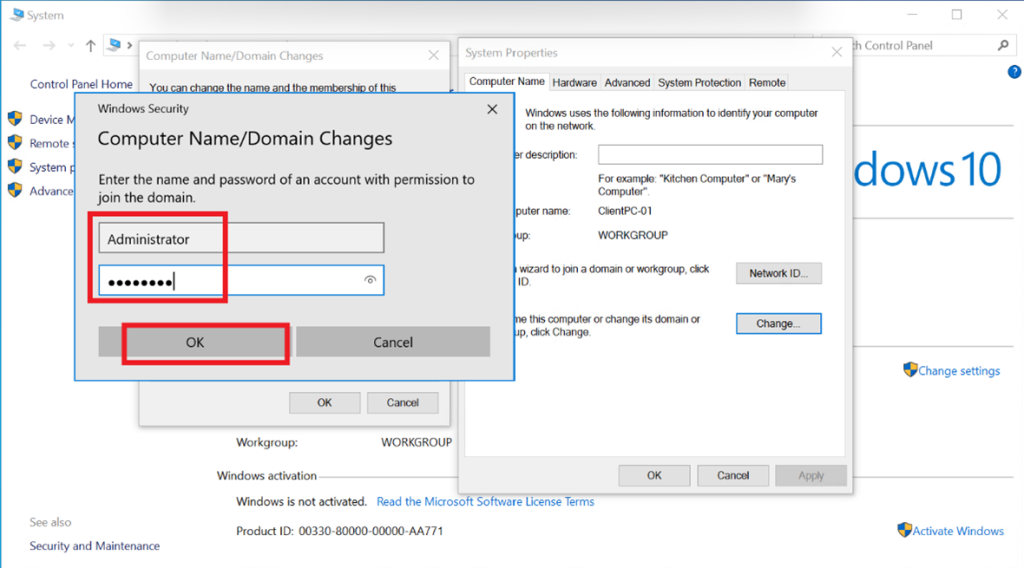
Task: Click the Change... button in System Properties
Action: click(x=778, y=324)
